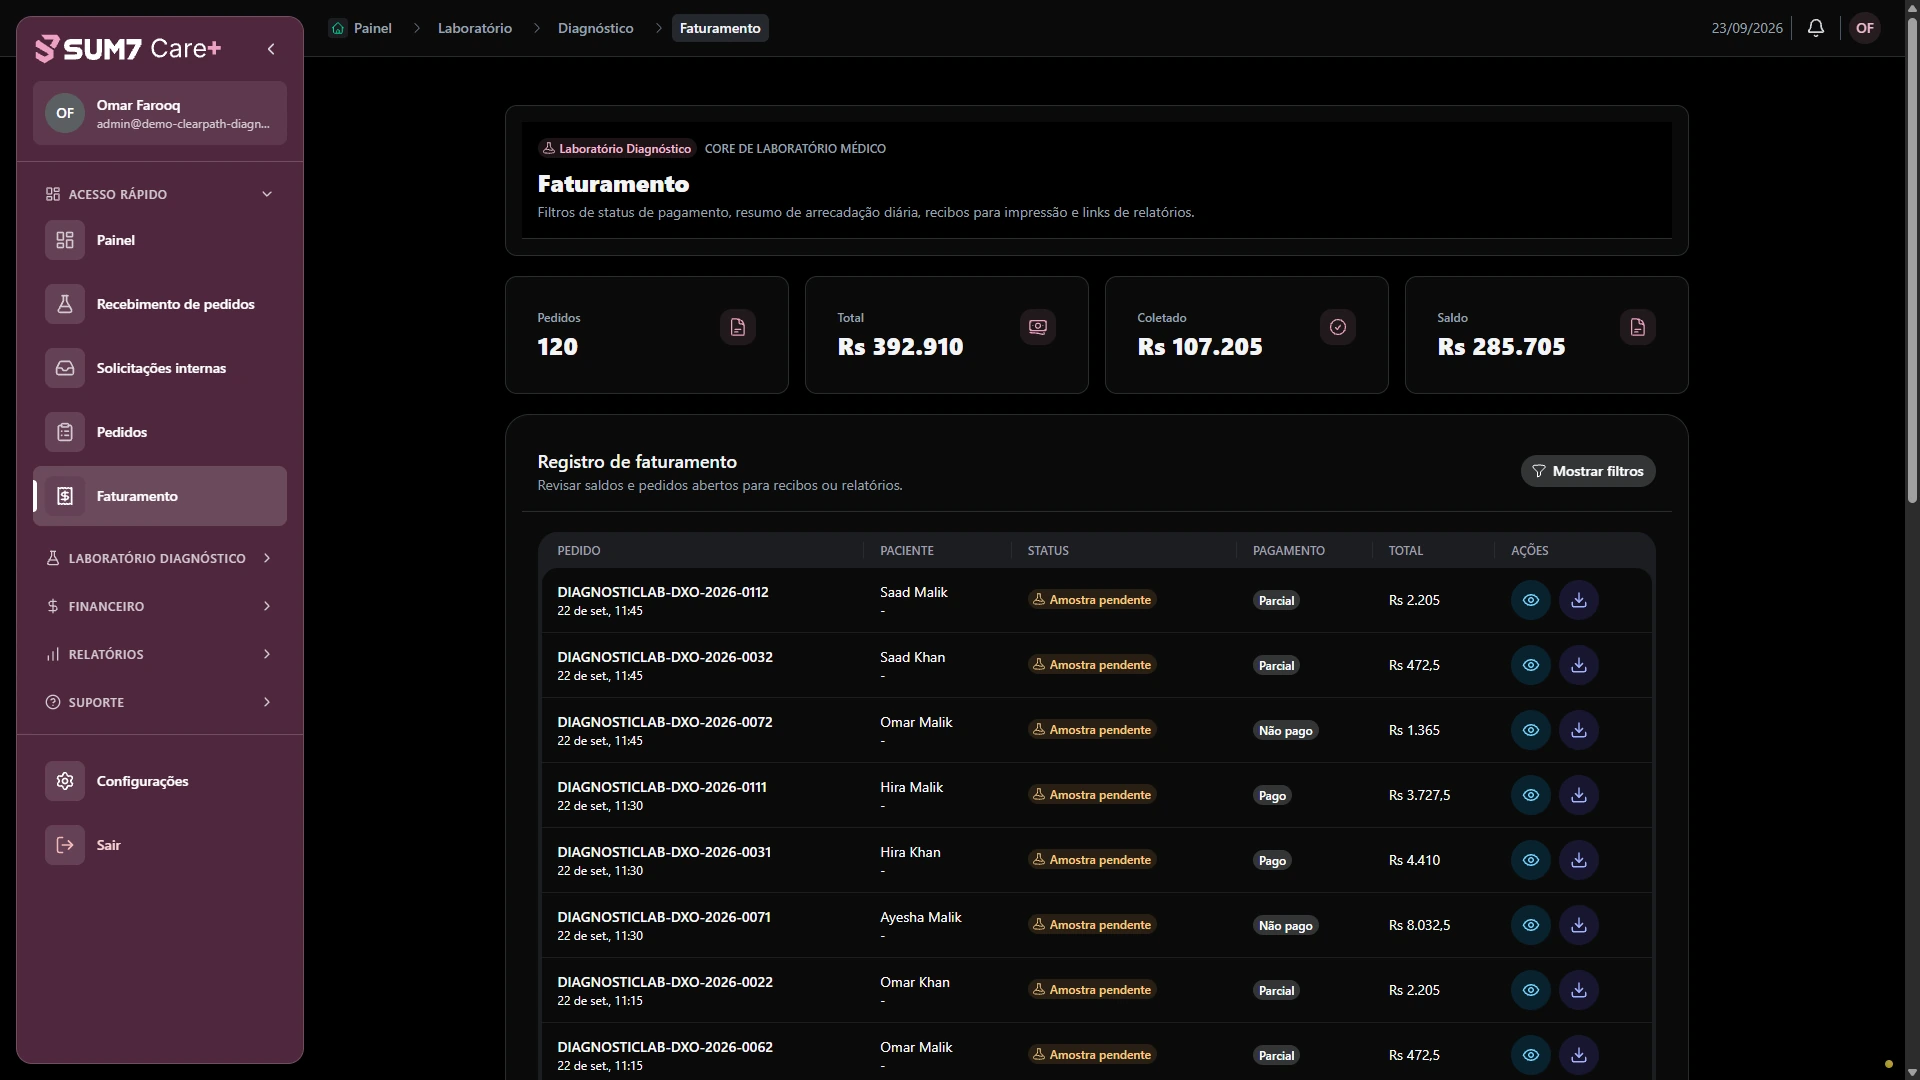Click the Solicitações internas inbox icon
Viewport: 1920px width, 1080px height.
(x=65, y=368)
